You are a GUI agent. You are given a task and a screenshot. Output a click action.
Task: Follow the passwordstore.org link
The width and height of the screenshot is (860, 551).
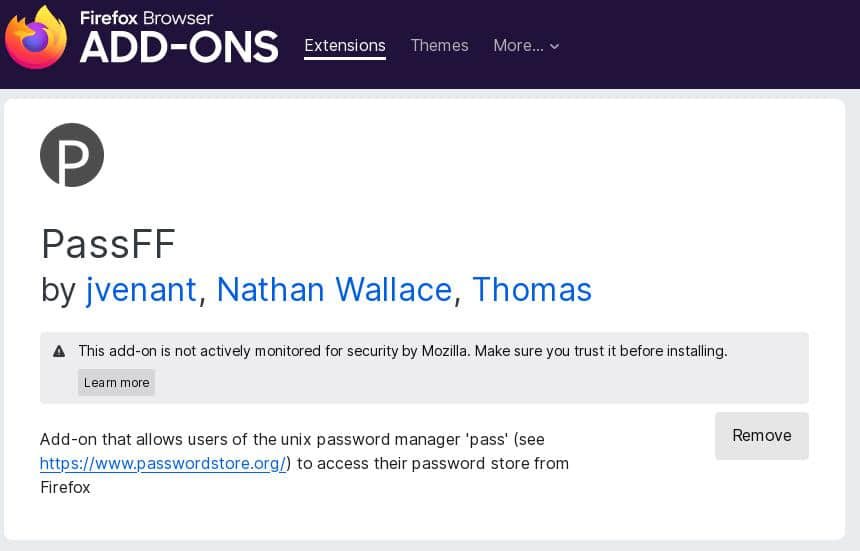tap(163, 463)
